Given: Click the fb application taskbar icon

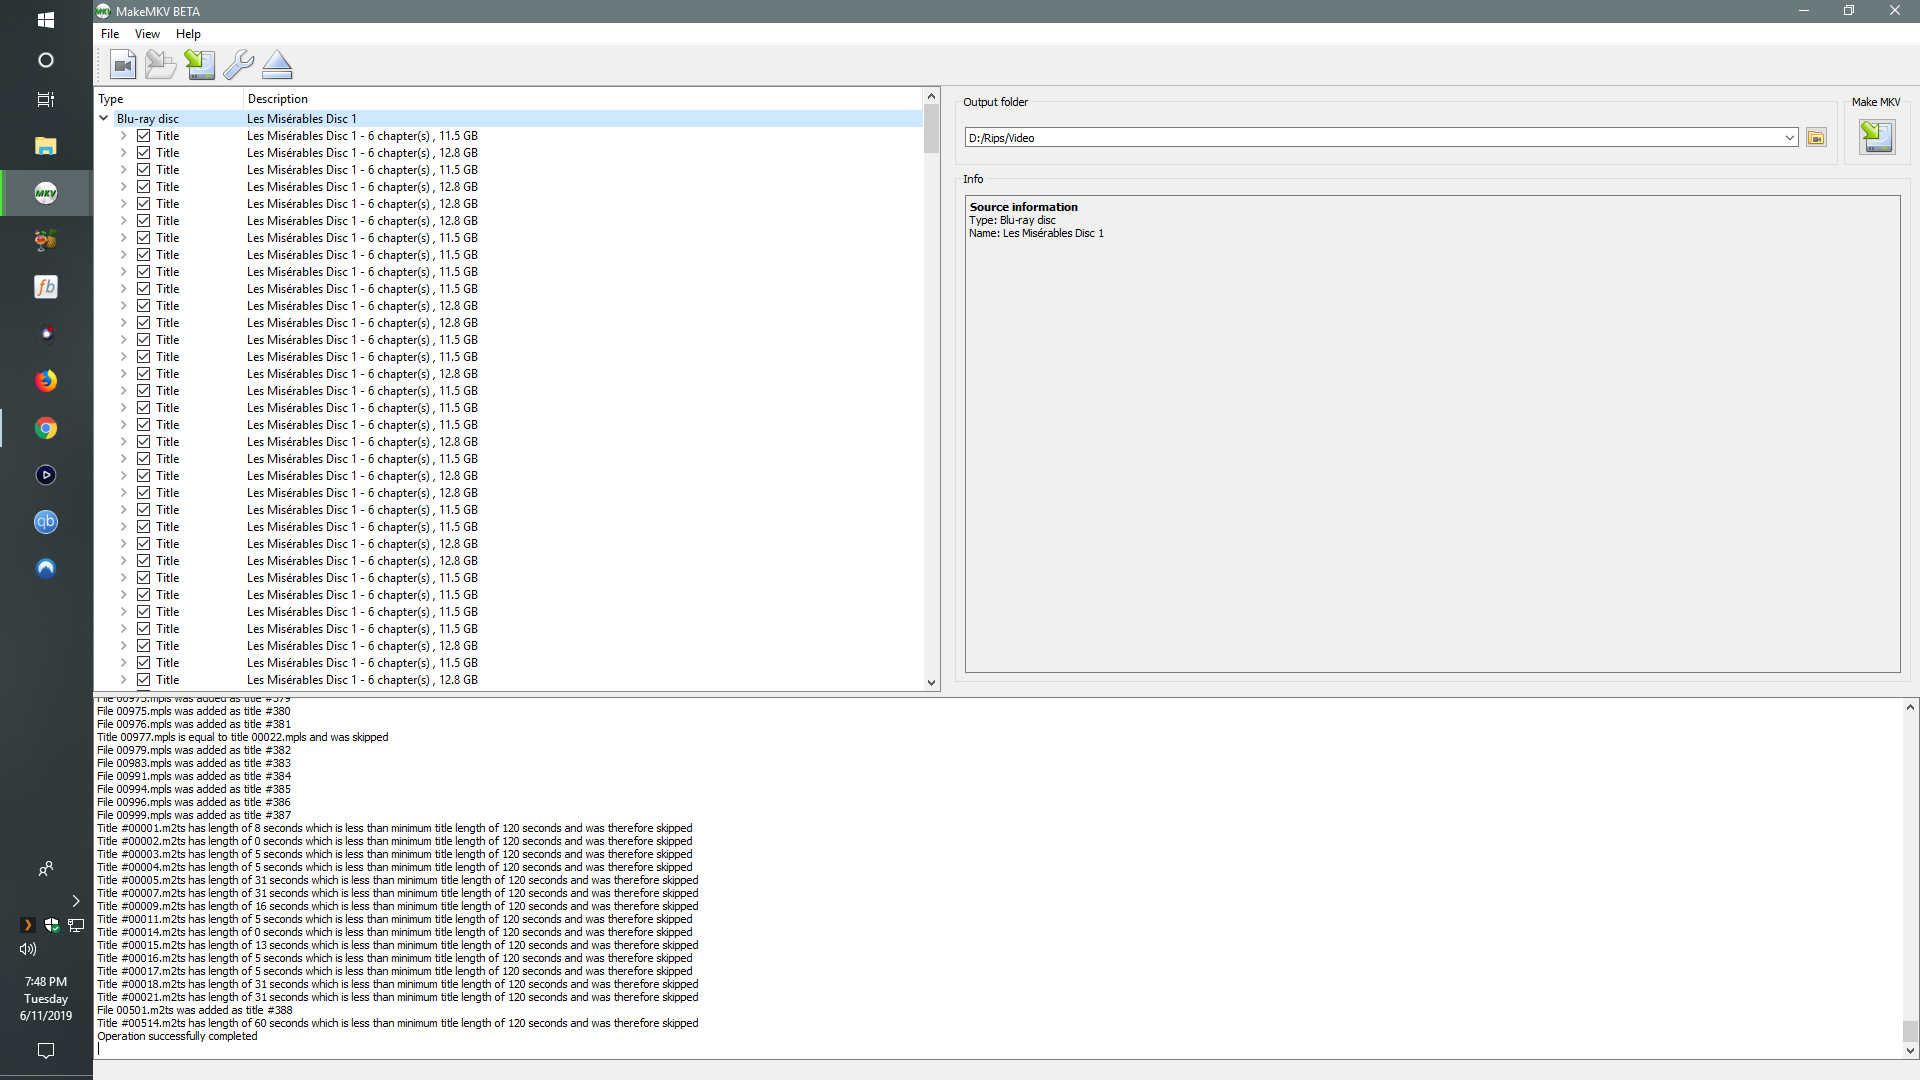Looking at the screenshot, I should 46,287.
